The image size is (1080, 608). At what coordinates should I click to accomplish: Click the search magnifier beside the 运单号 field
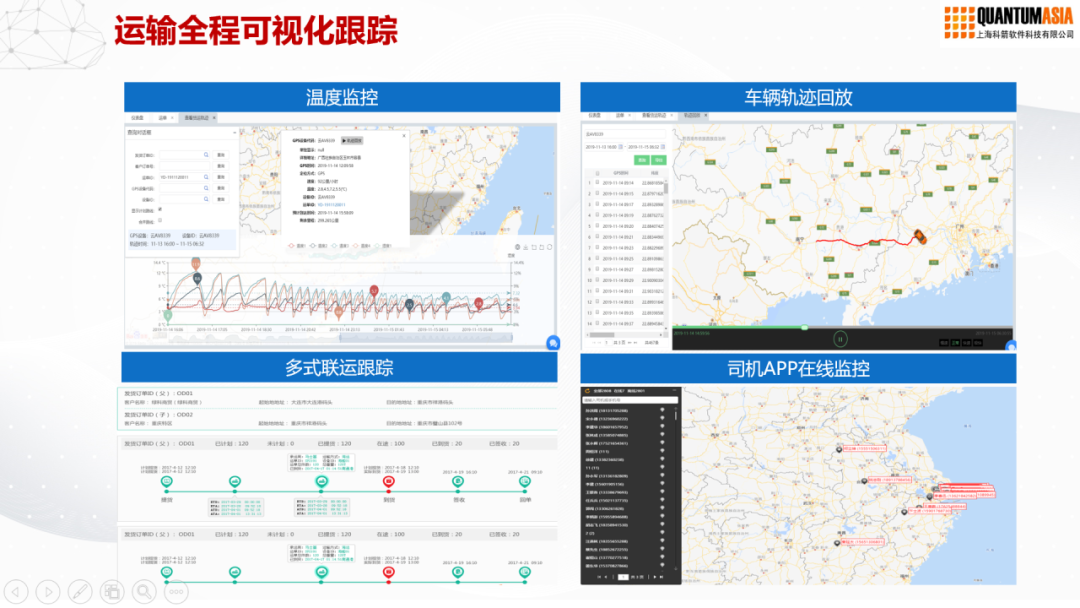click(206, 177)
